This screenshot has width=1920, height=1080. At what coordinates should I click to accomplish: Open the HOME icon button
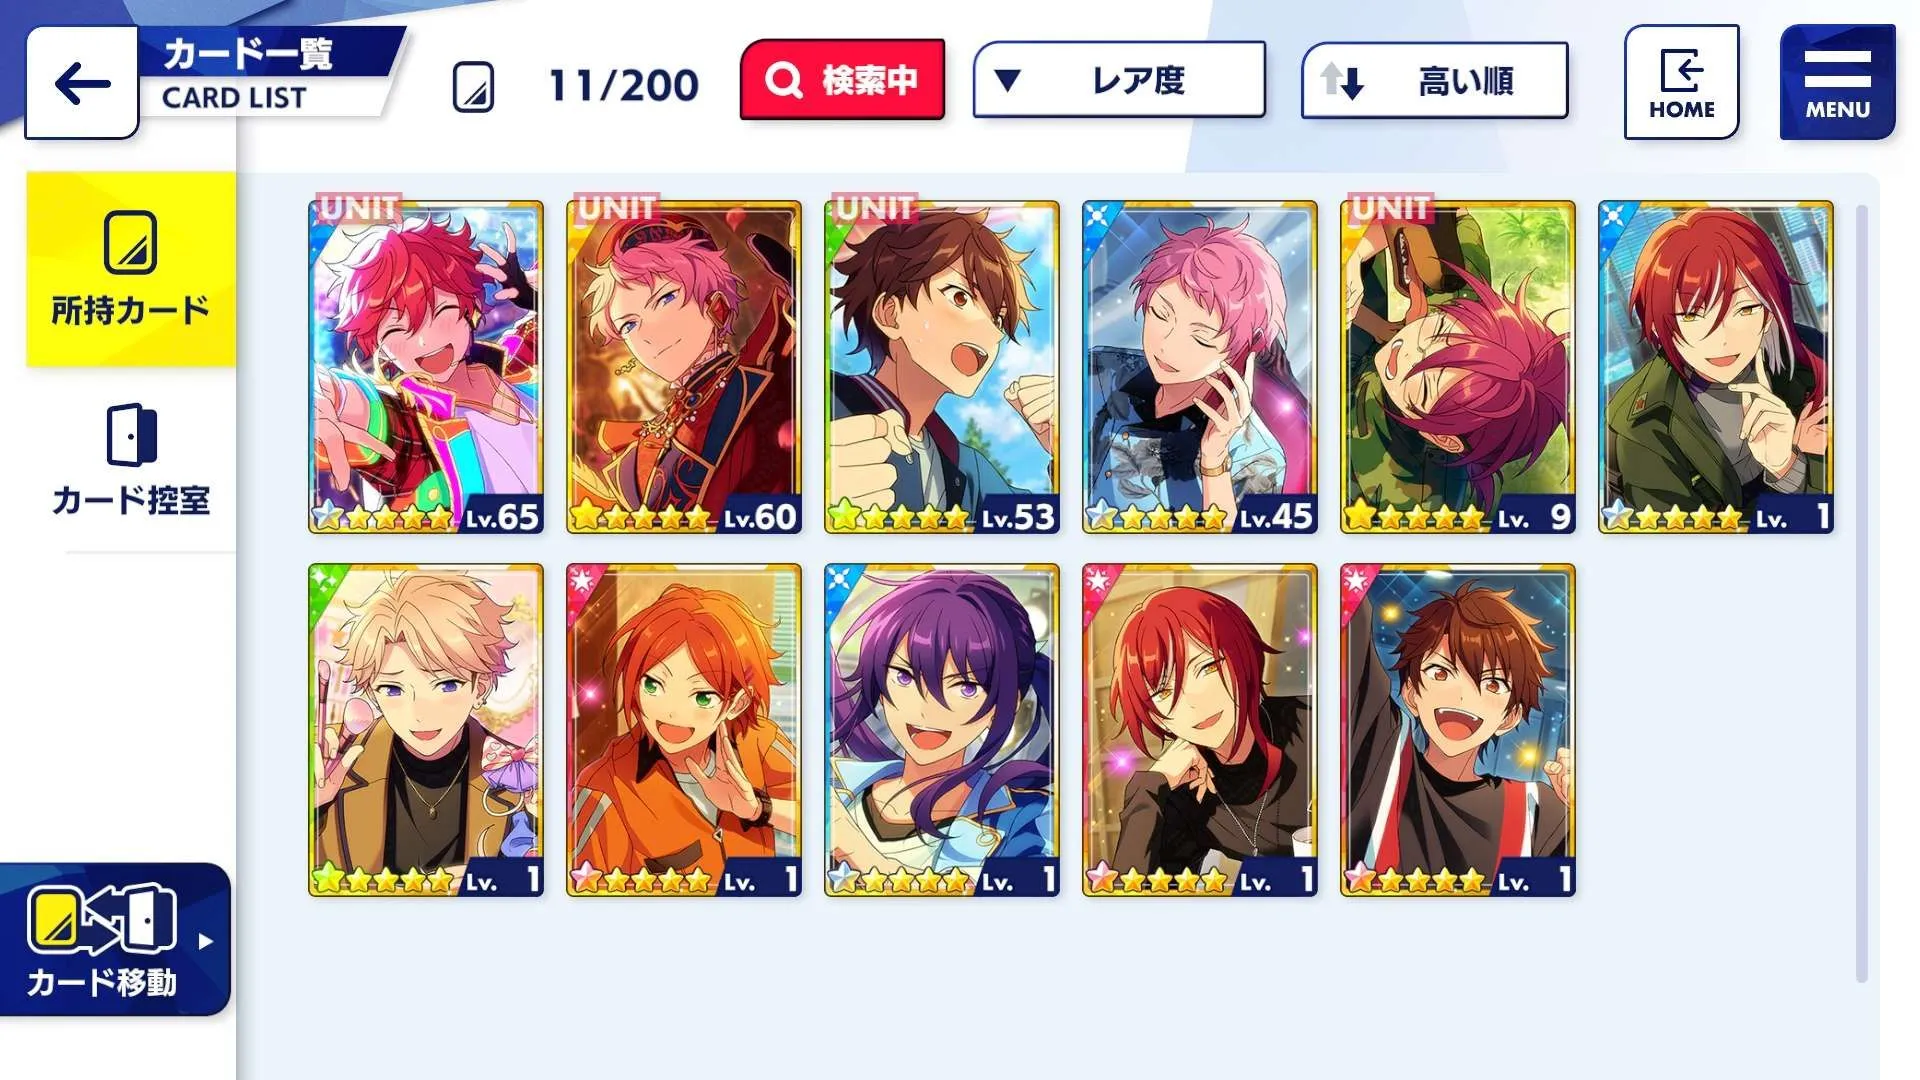point(1681,82)
